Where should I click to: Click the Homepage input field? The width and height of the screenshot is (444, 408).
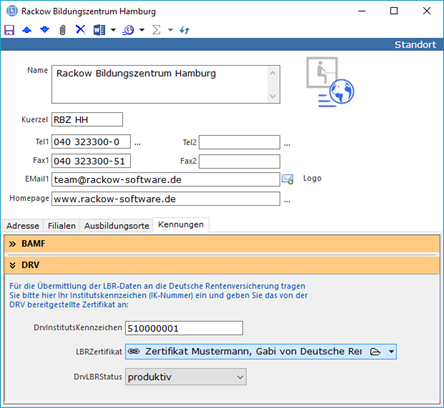(166, 199)
